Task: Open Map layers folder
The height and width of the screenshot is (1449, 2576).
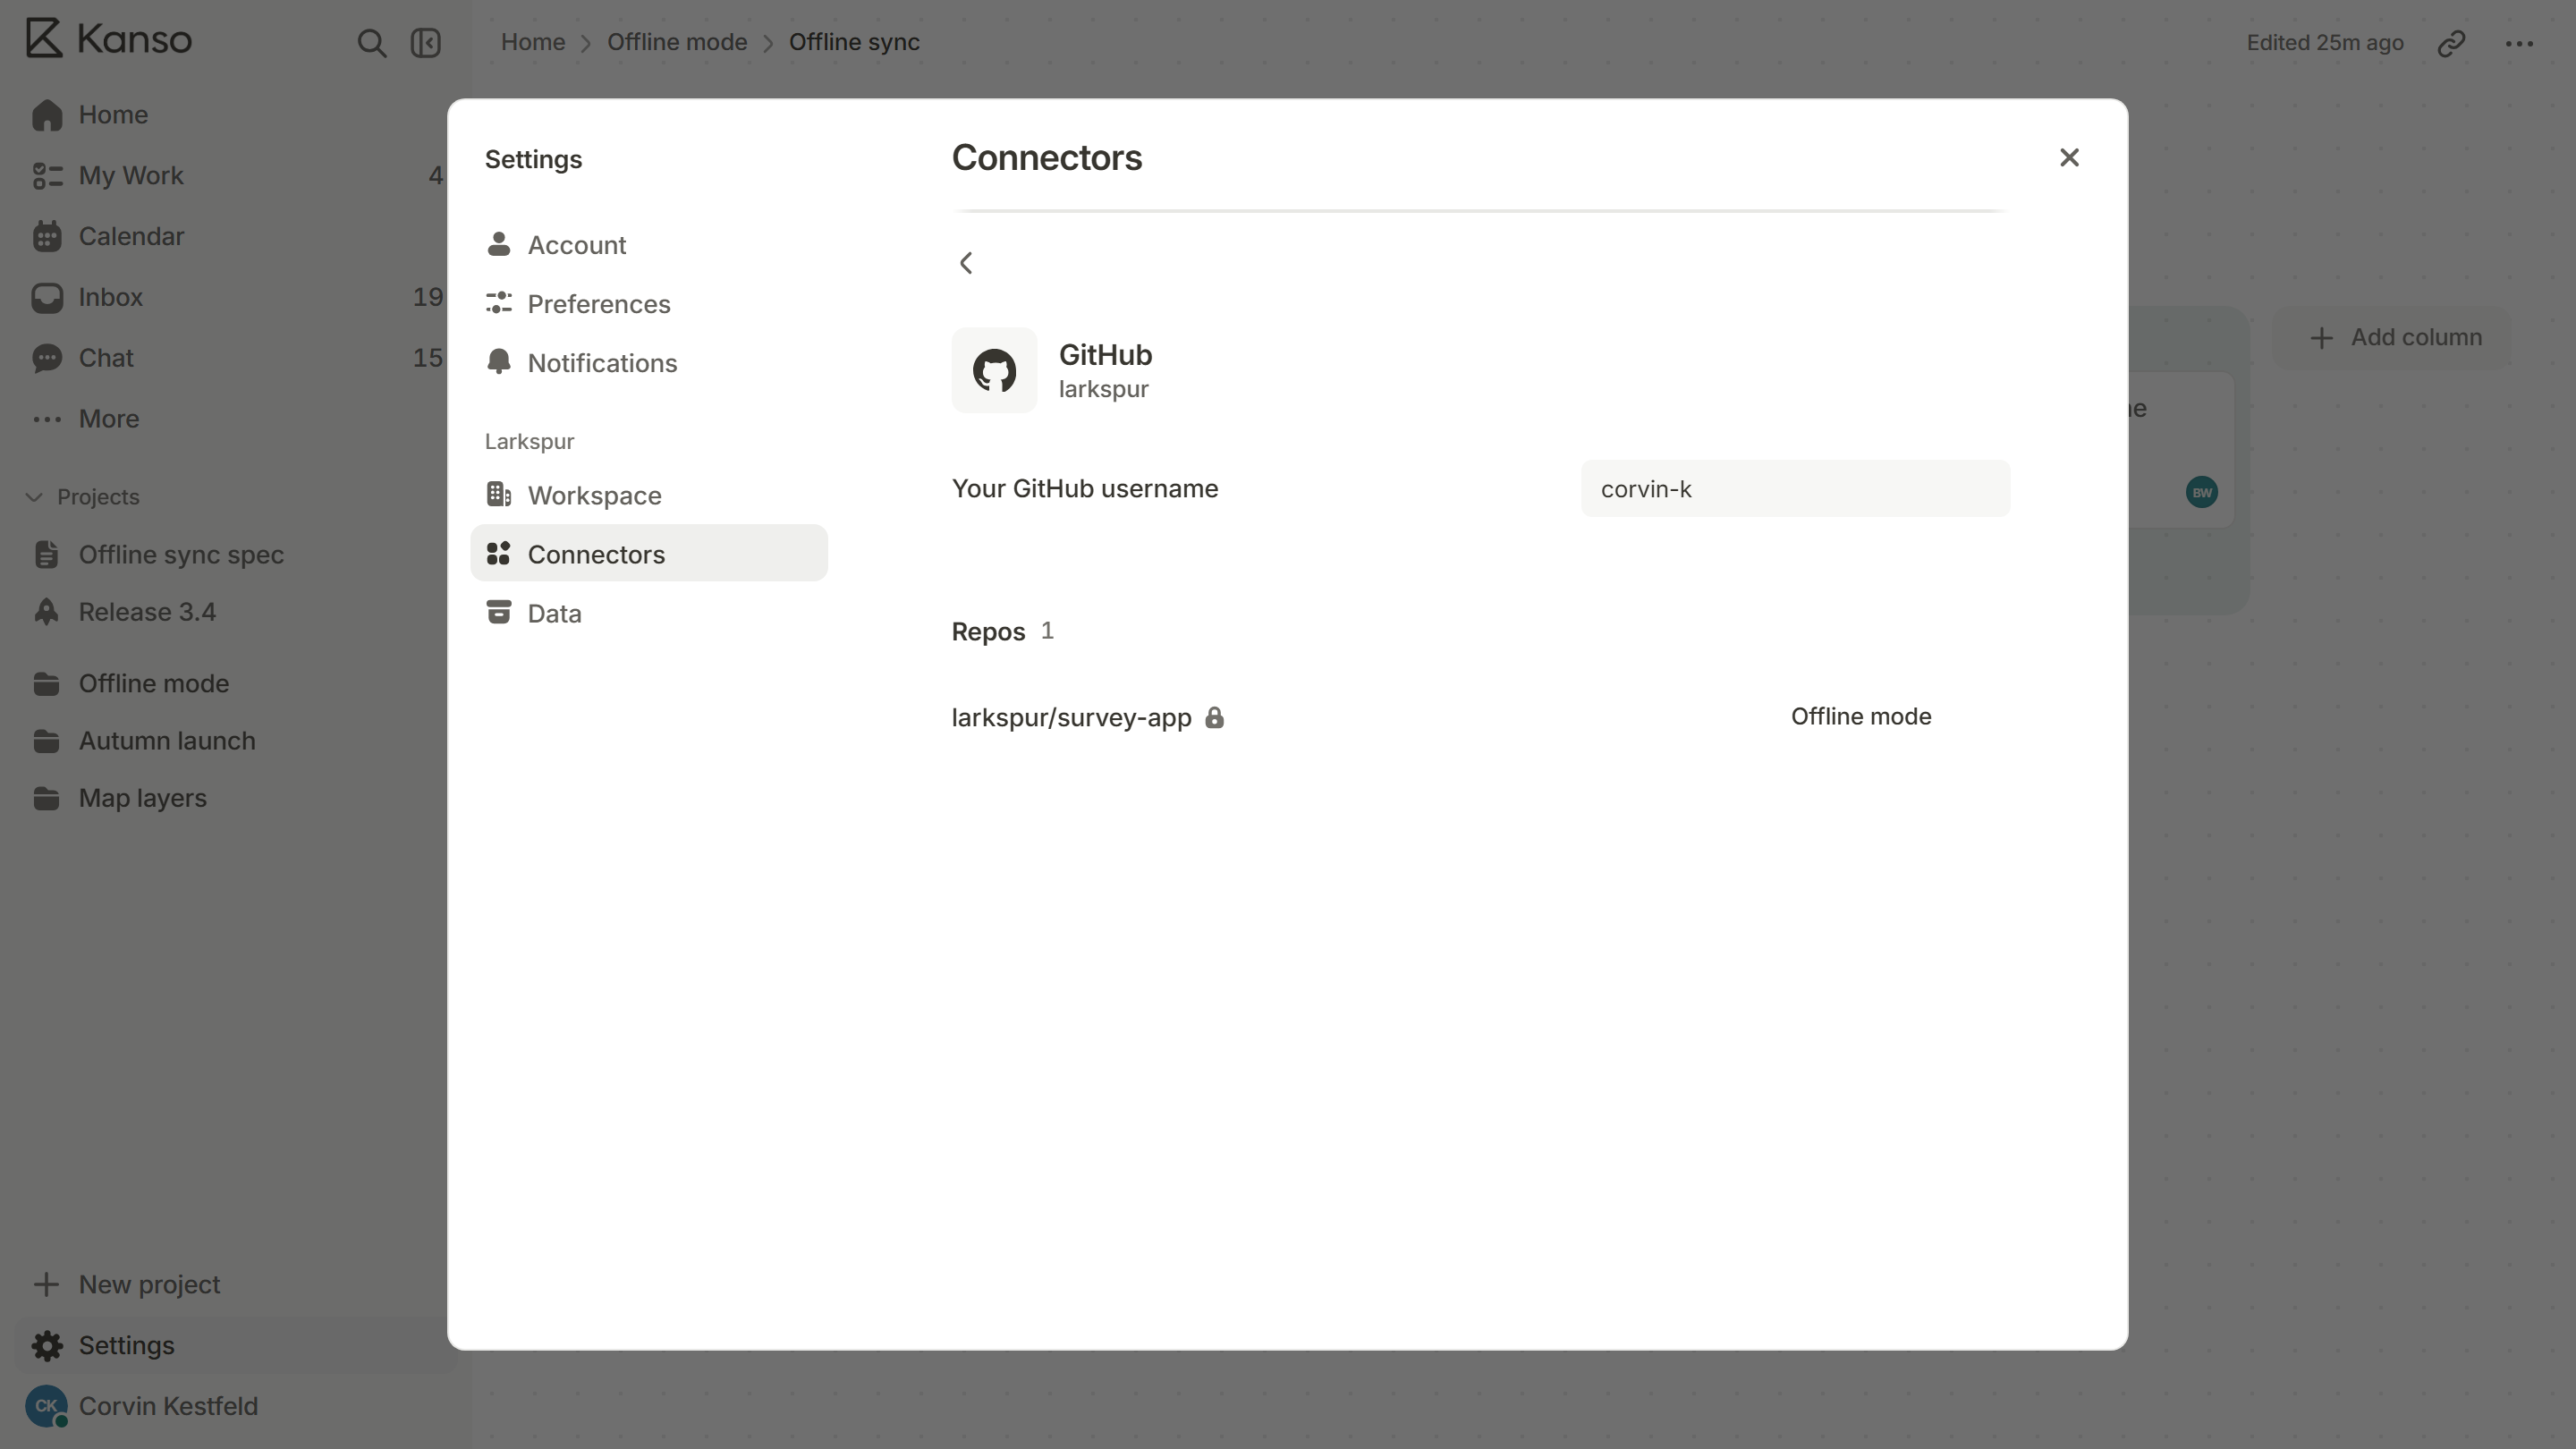Action: (x=235, y=798)
